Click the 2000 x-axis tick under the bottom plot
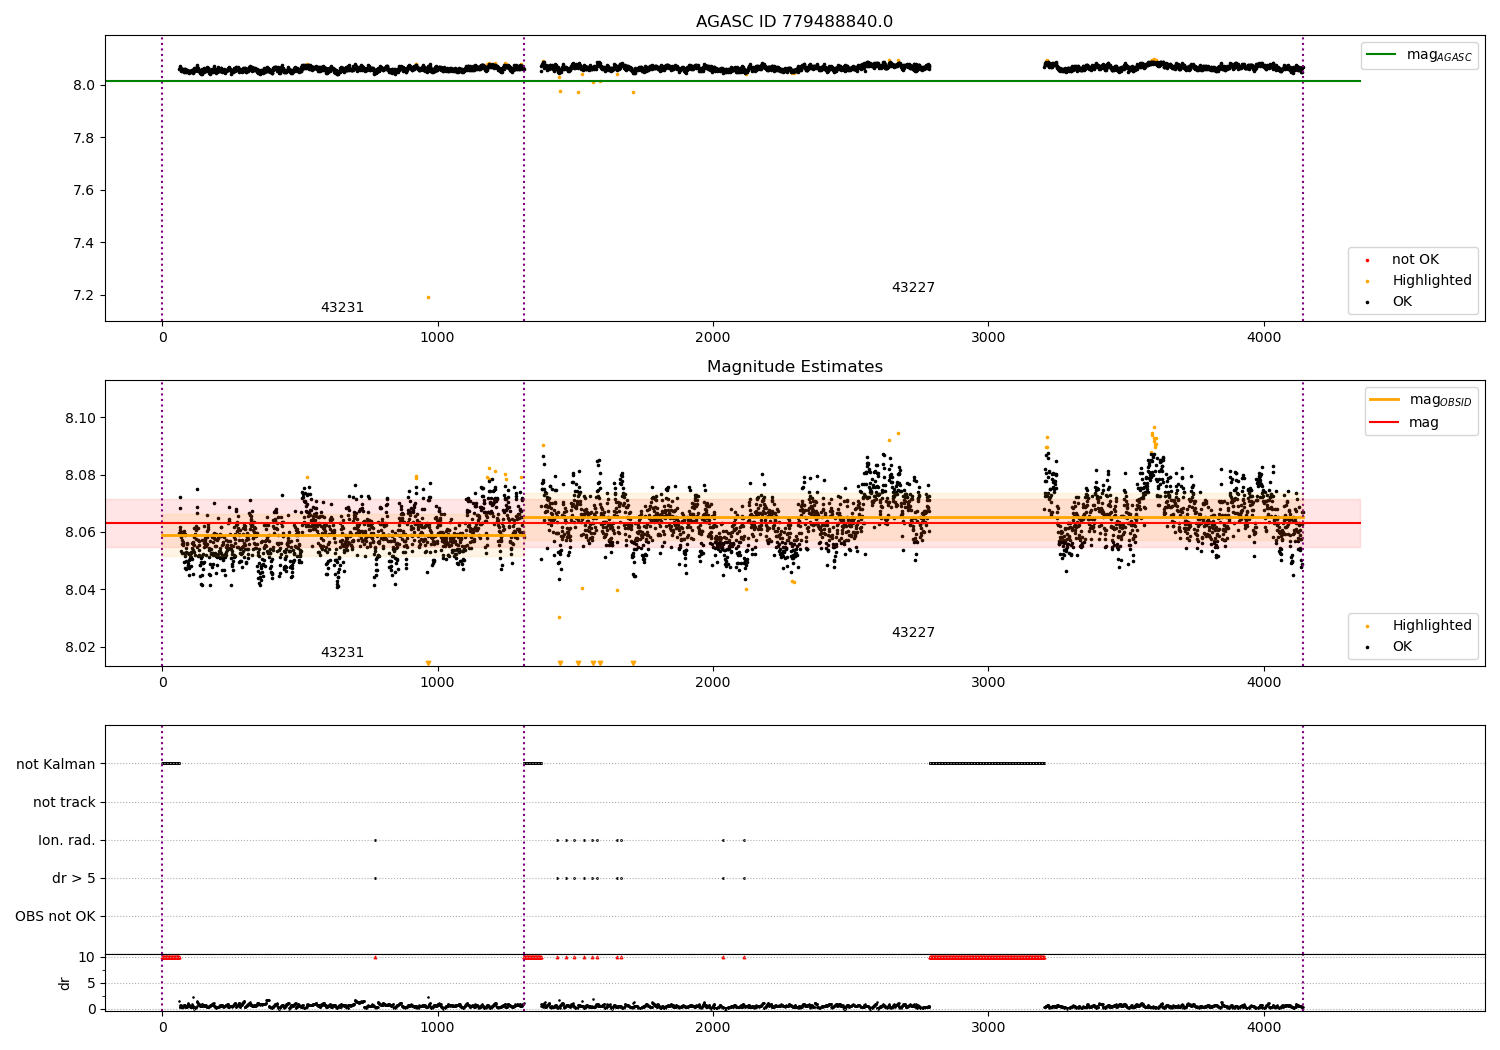The image size is (1500, 1050). tap(713, 1028)
